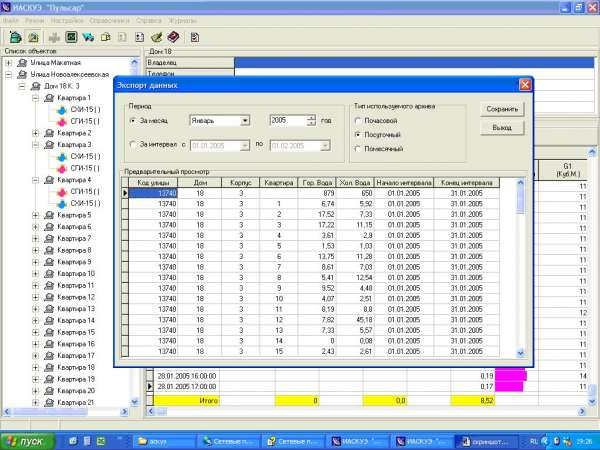This screenshot has width=600, height=450.
Task: Select the blue СХИ-15 meter under Квартира 4
Action: [x=78, y=203]
